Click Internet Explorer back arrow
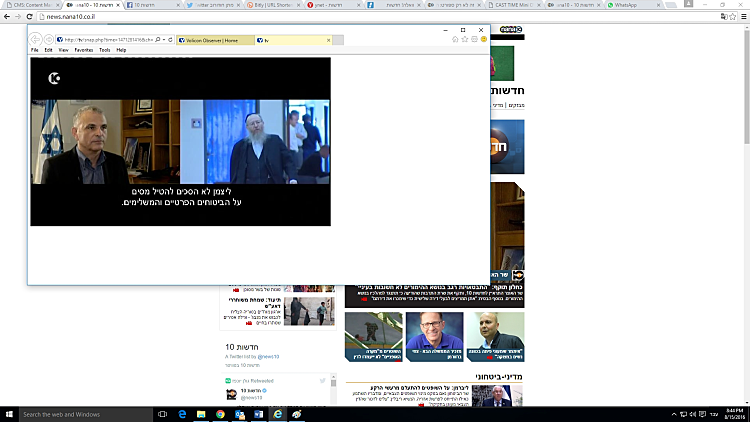Image resolution: width=750 pixels, height=422 pixels. click(x=35, y=40)
